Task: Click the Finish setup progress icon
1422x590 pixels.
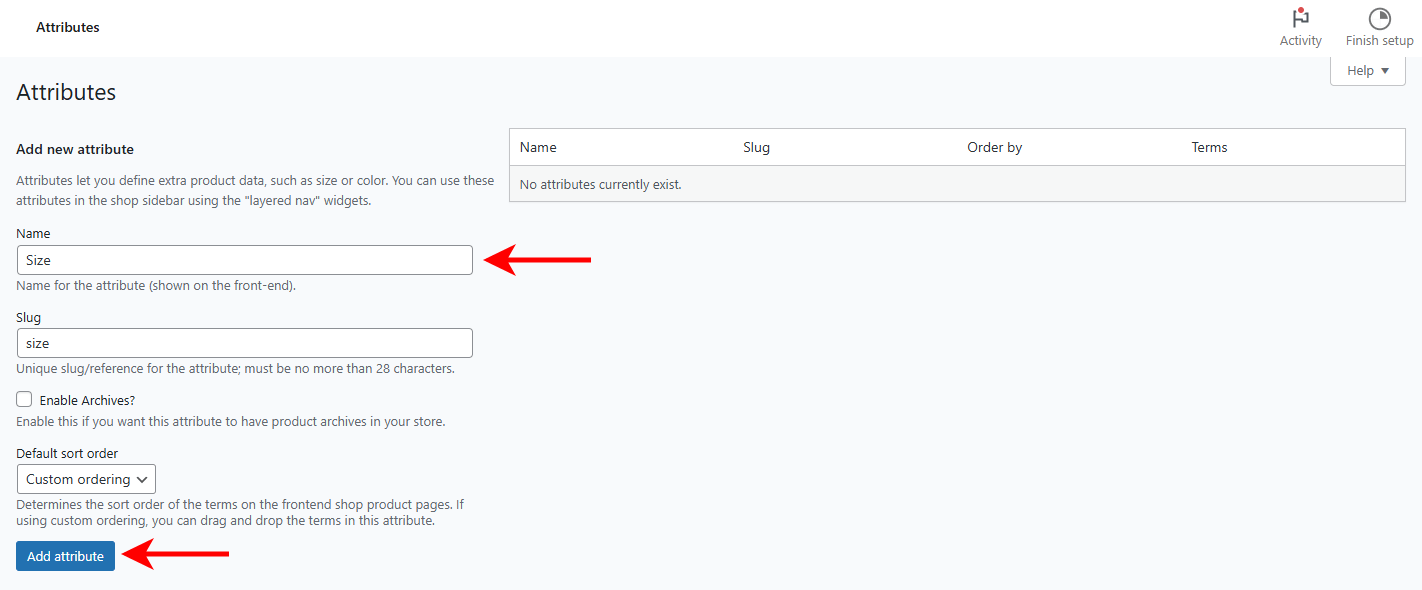Action: click(x=1379, y=18)
